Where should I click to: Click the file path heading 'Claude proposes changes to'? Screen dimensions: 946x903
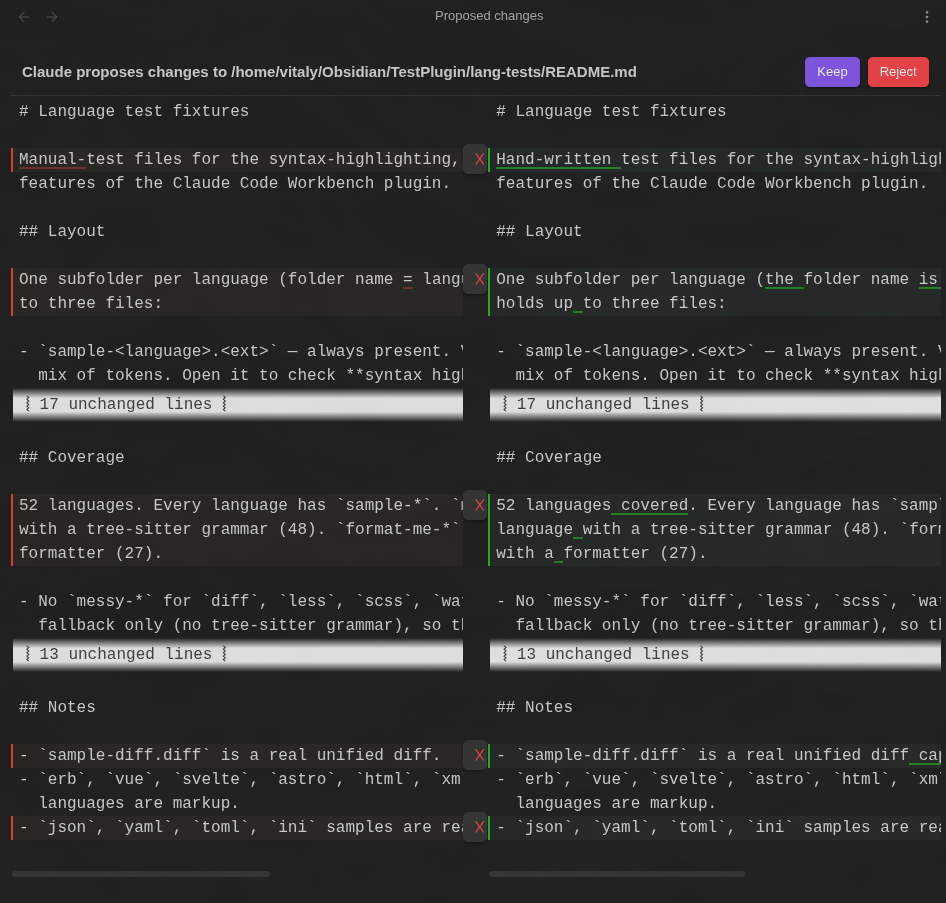[329, 72]
